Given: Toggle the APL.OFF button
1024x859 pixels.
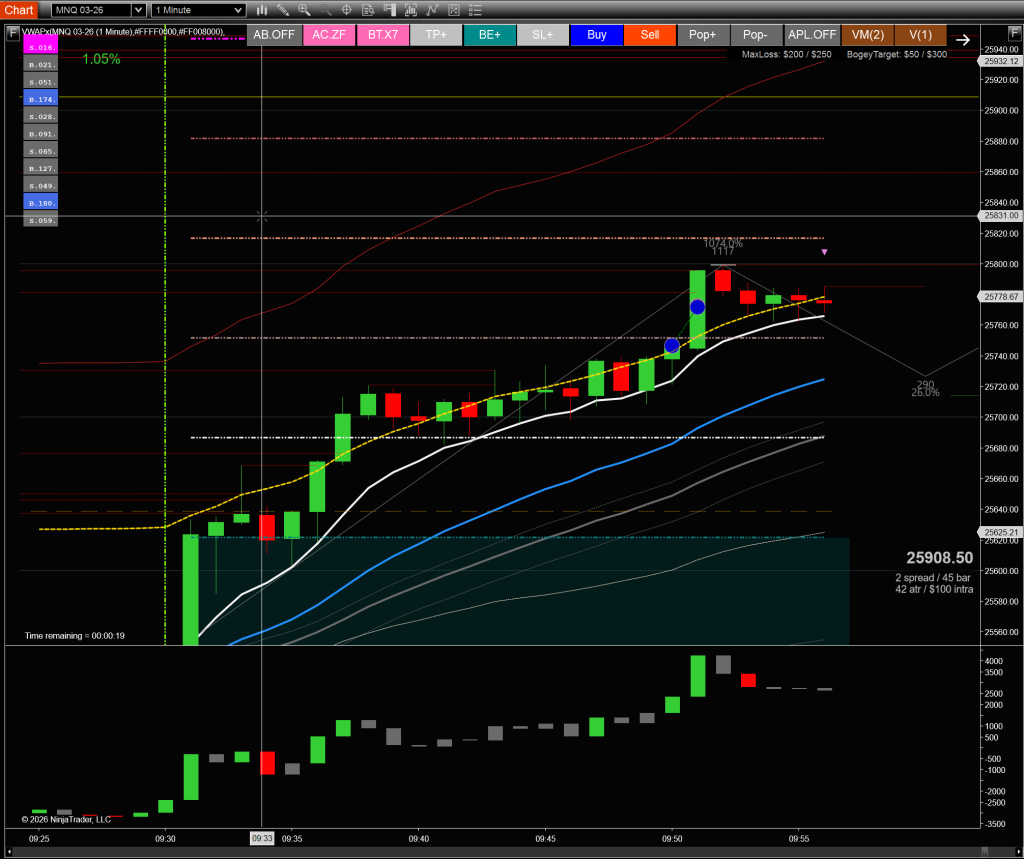Looking at the screenshot, I should [811, 34].
